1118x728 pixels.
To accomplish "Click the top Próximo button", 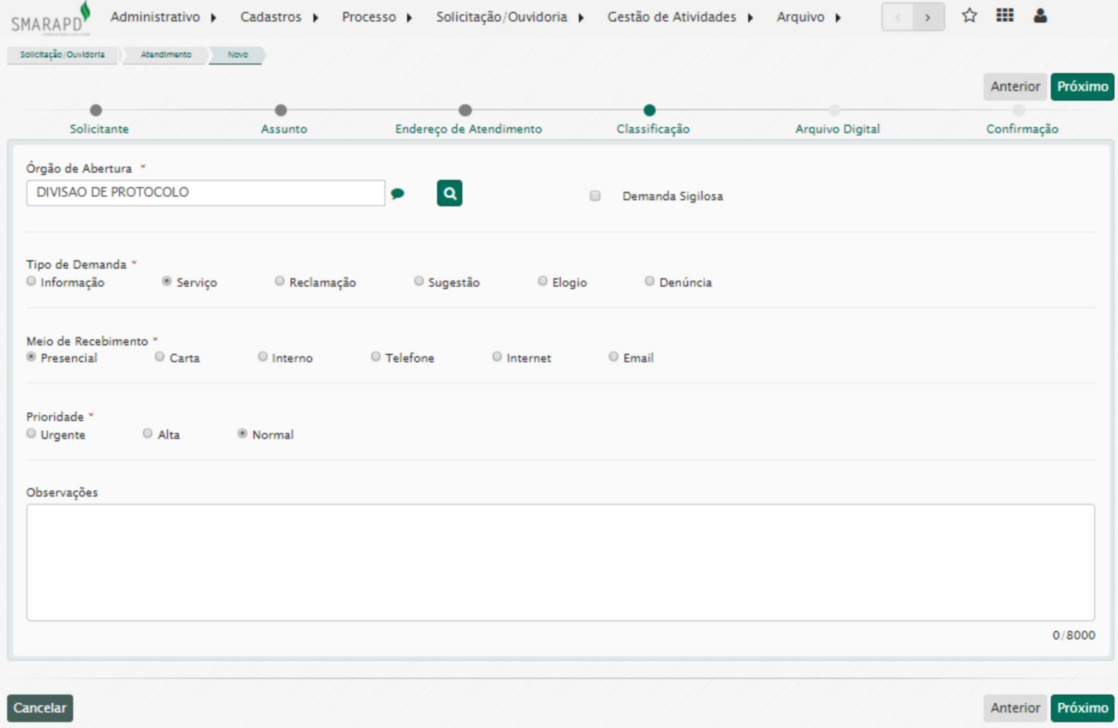I will [x=1082, y=87].
